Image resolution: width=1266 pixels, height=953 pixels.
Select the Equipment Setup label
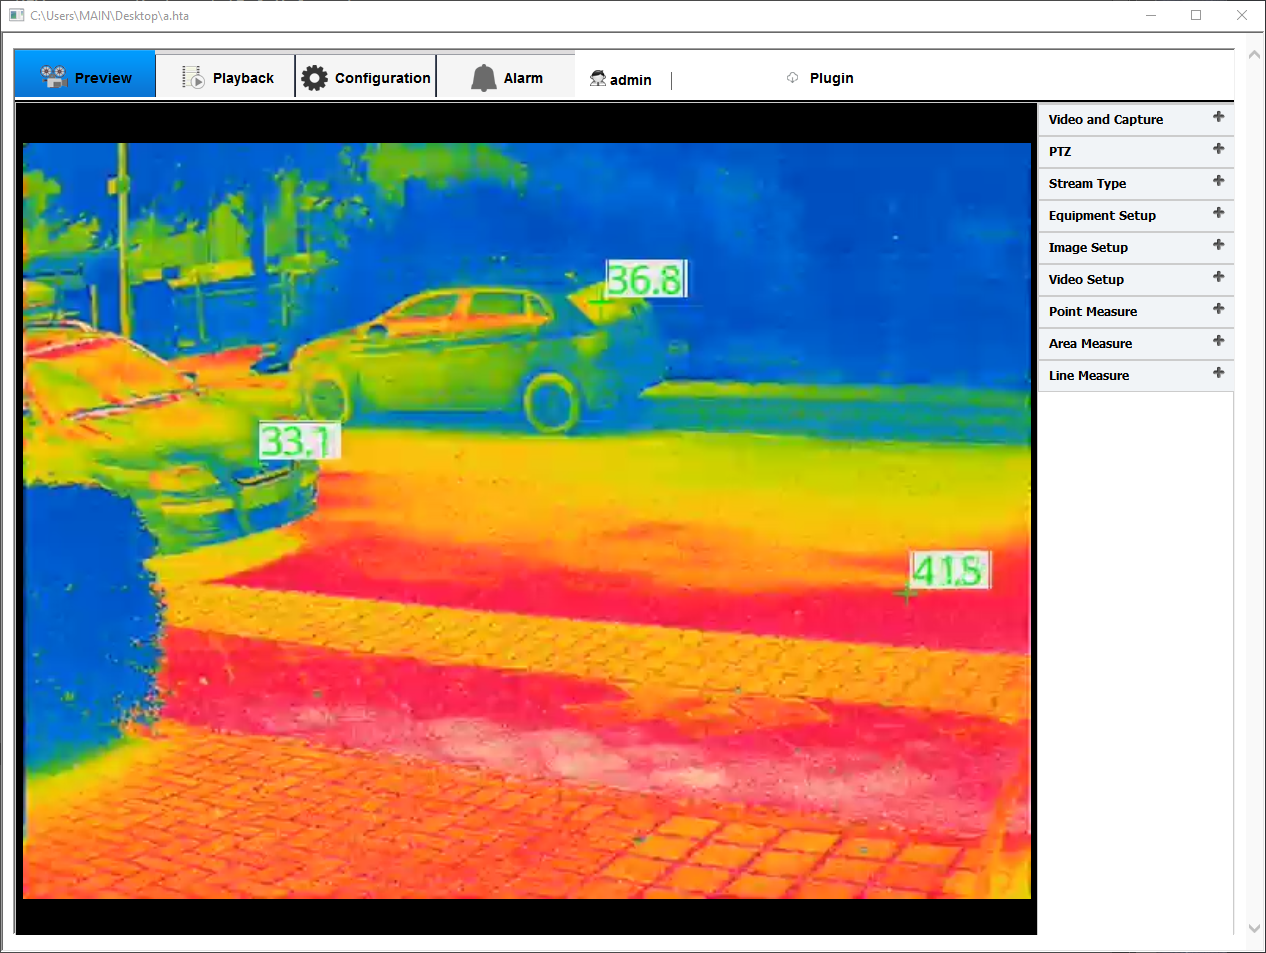click(x=1102, y=215)
